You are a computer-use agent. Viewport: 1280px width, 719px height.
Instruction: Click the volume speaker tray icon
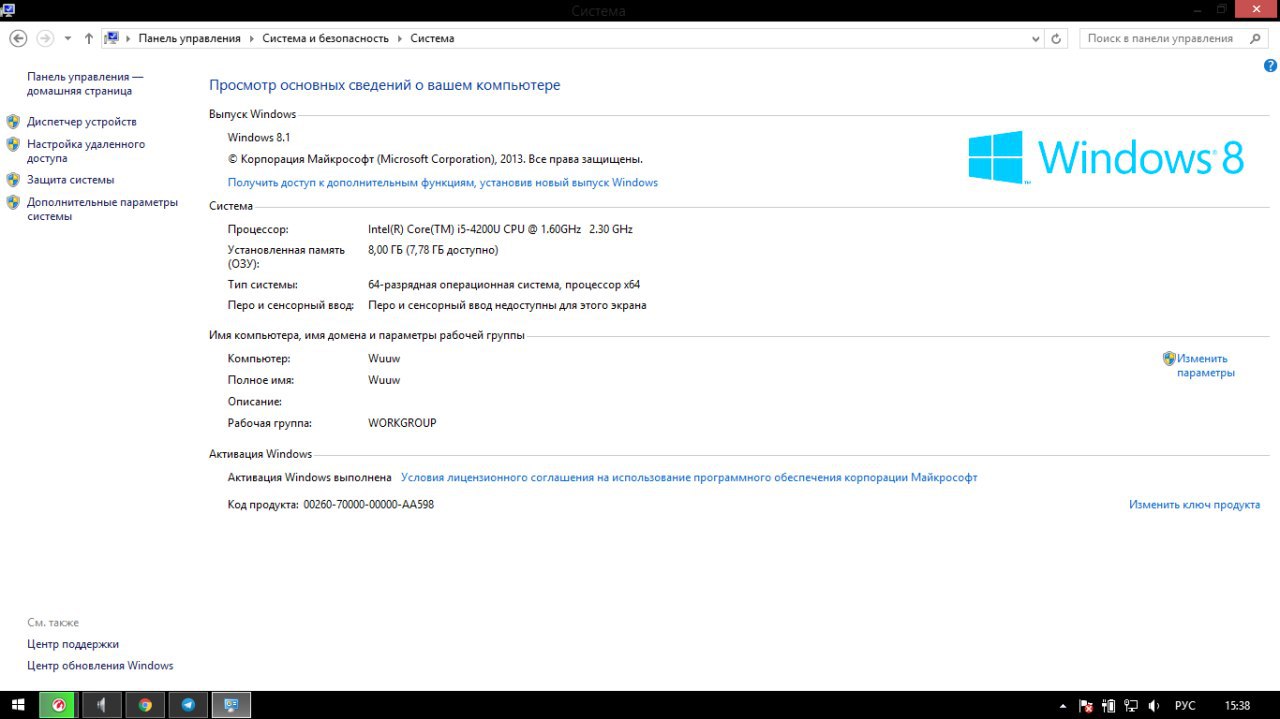point(1155,706)
